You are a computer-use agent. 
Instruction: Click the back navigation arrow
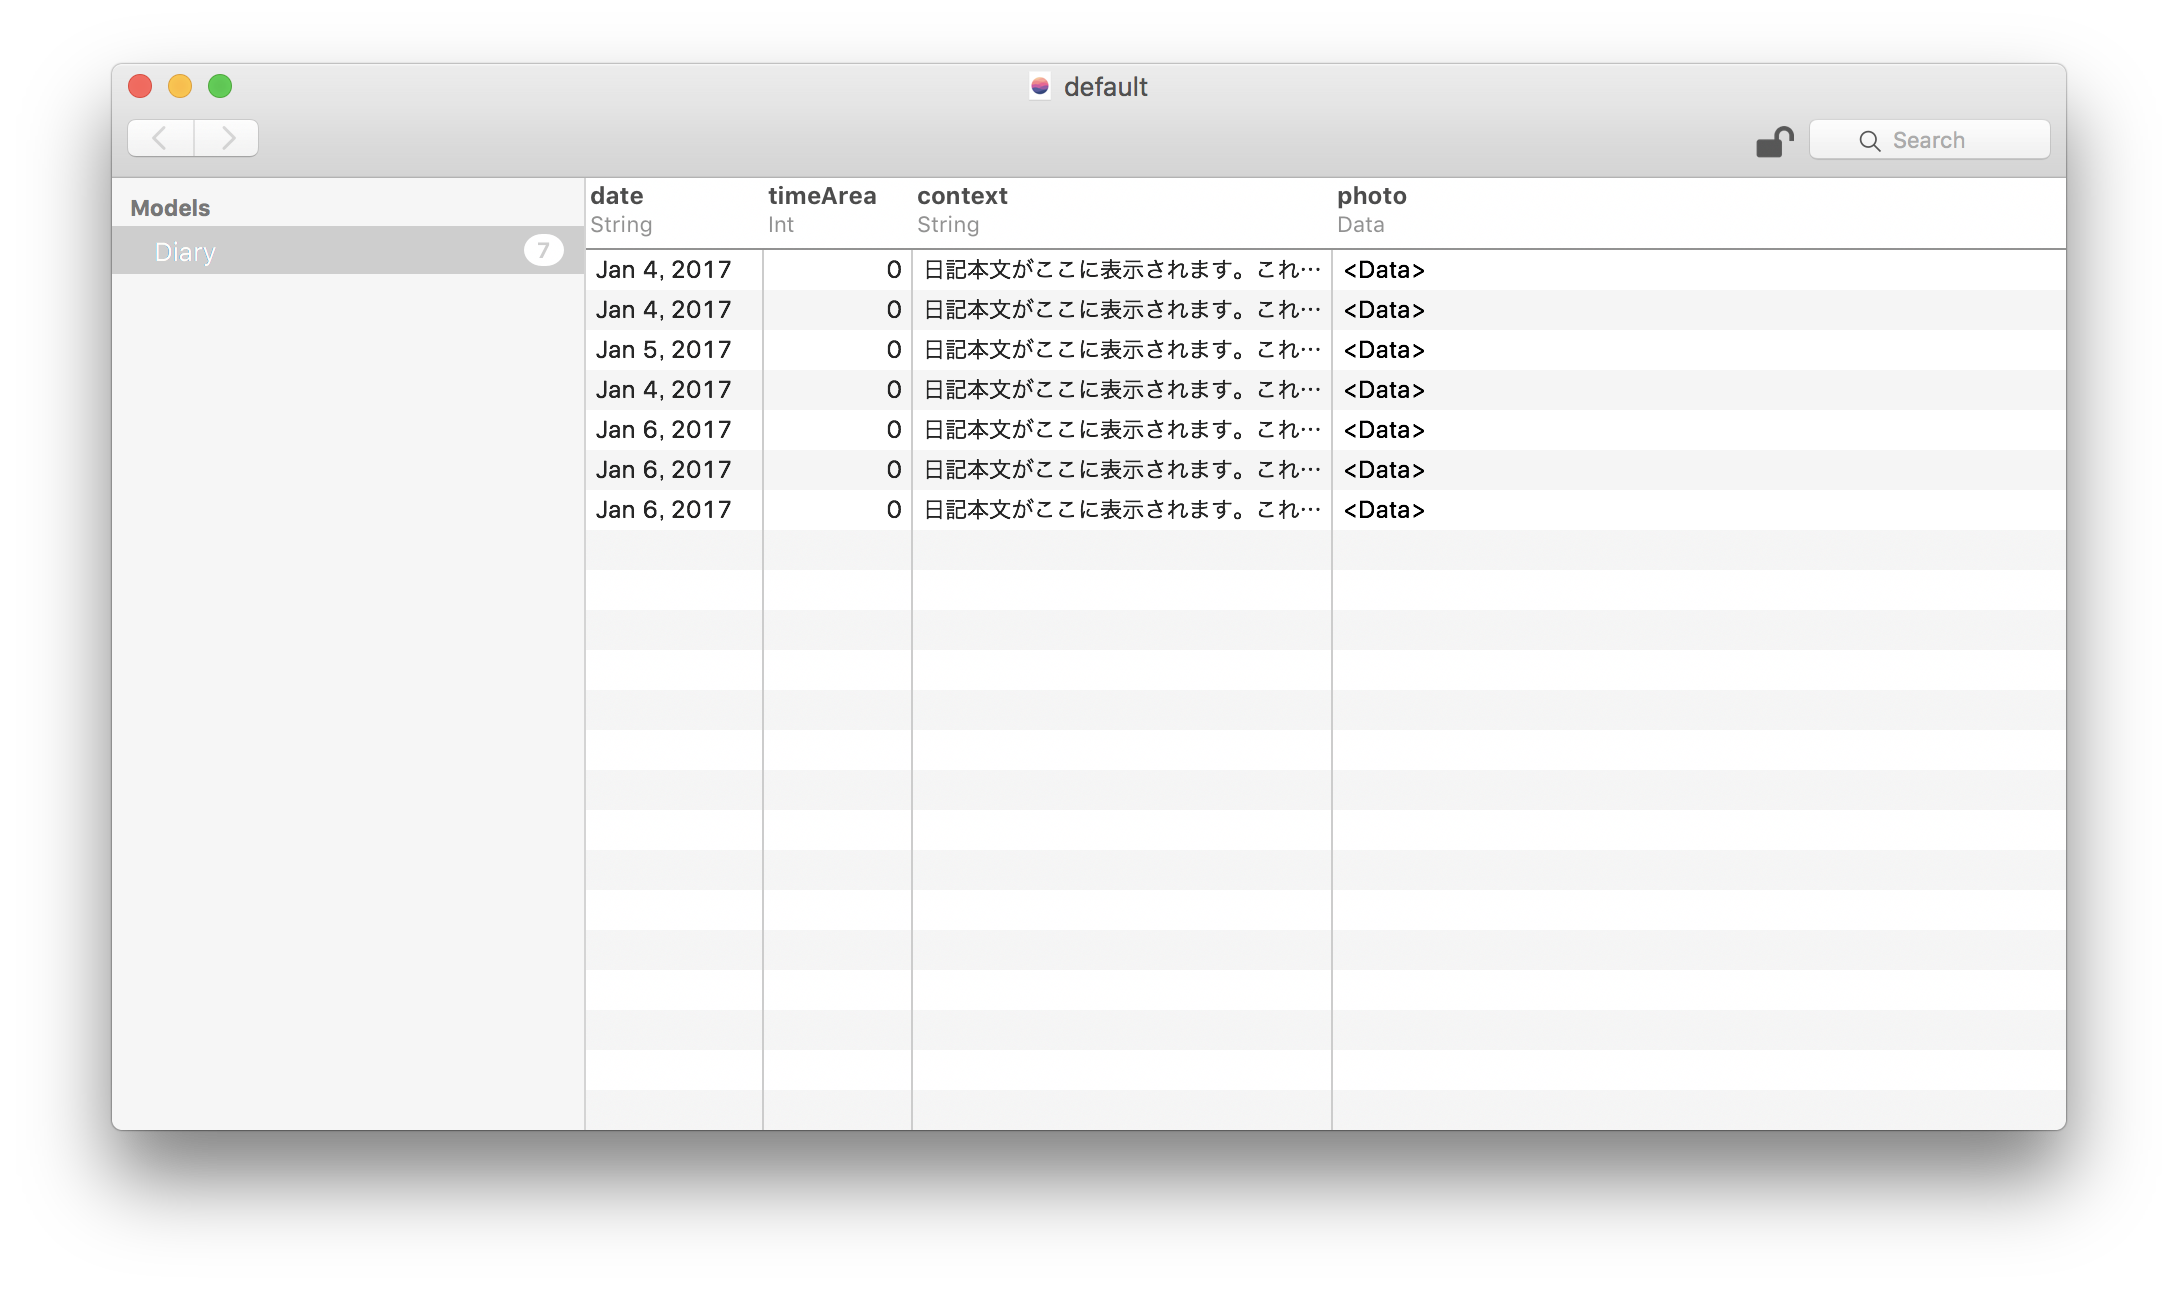[x=160, y=138]
